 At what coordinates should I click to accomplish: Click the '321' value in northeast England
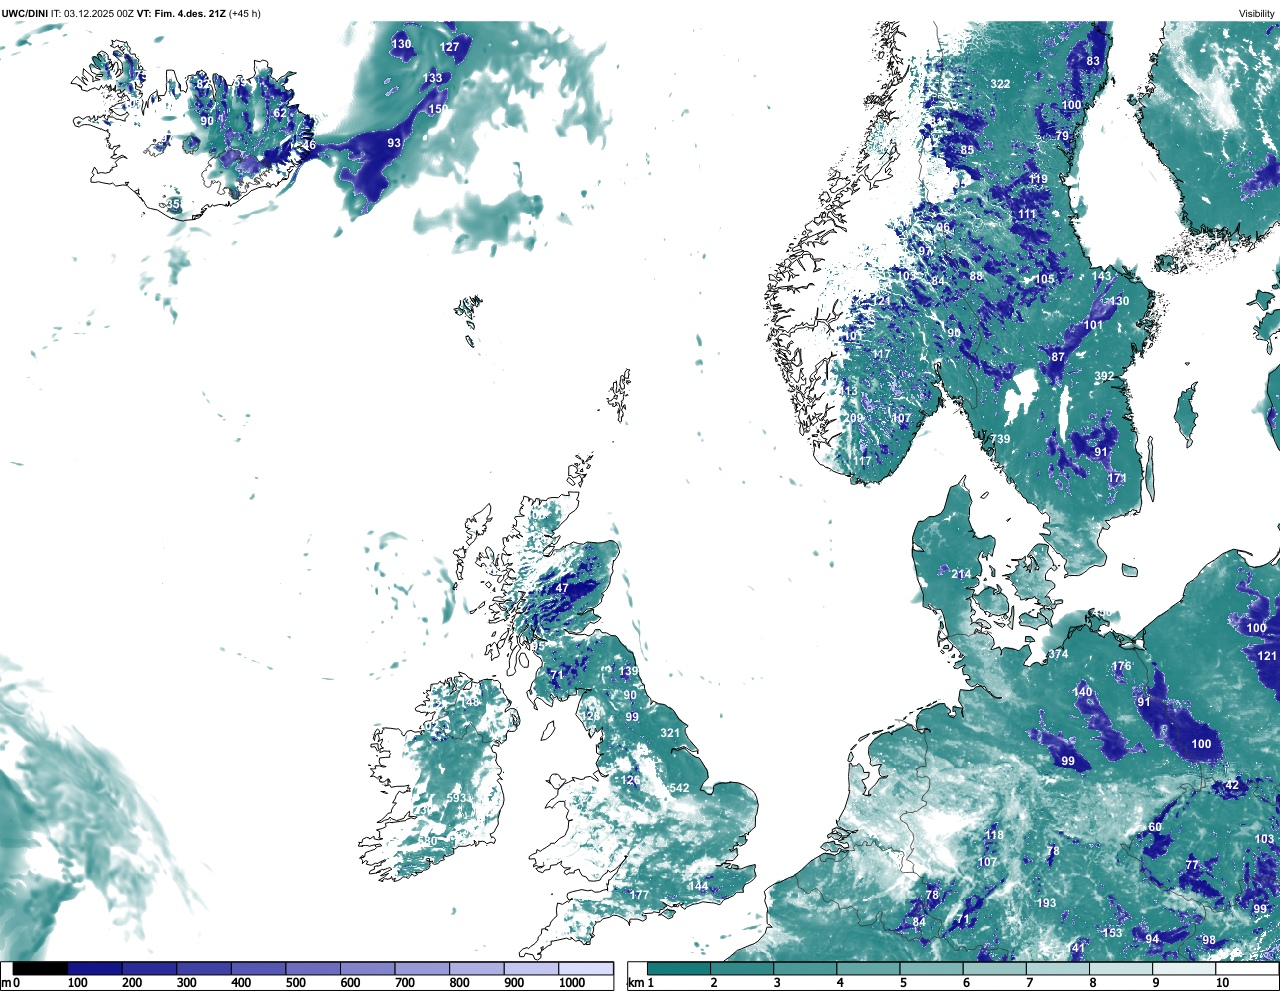(670, 733)
